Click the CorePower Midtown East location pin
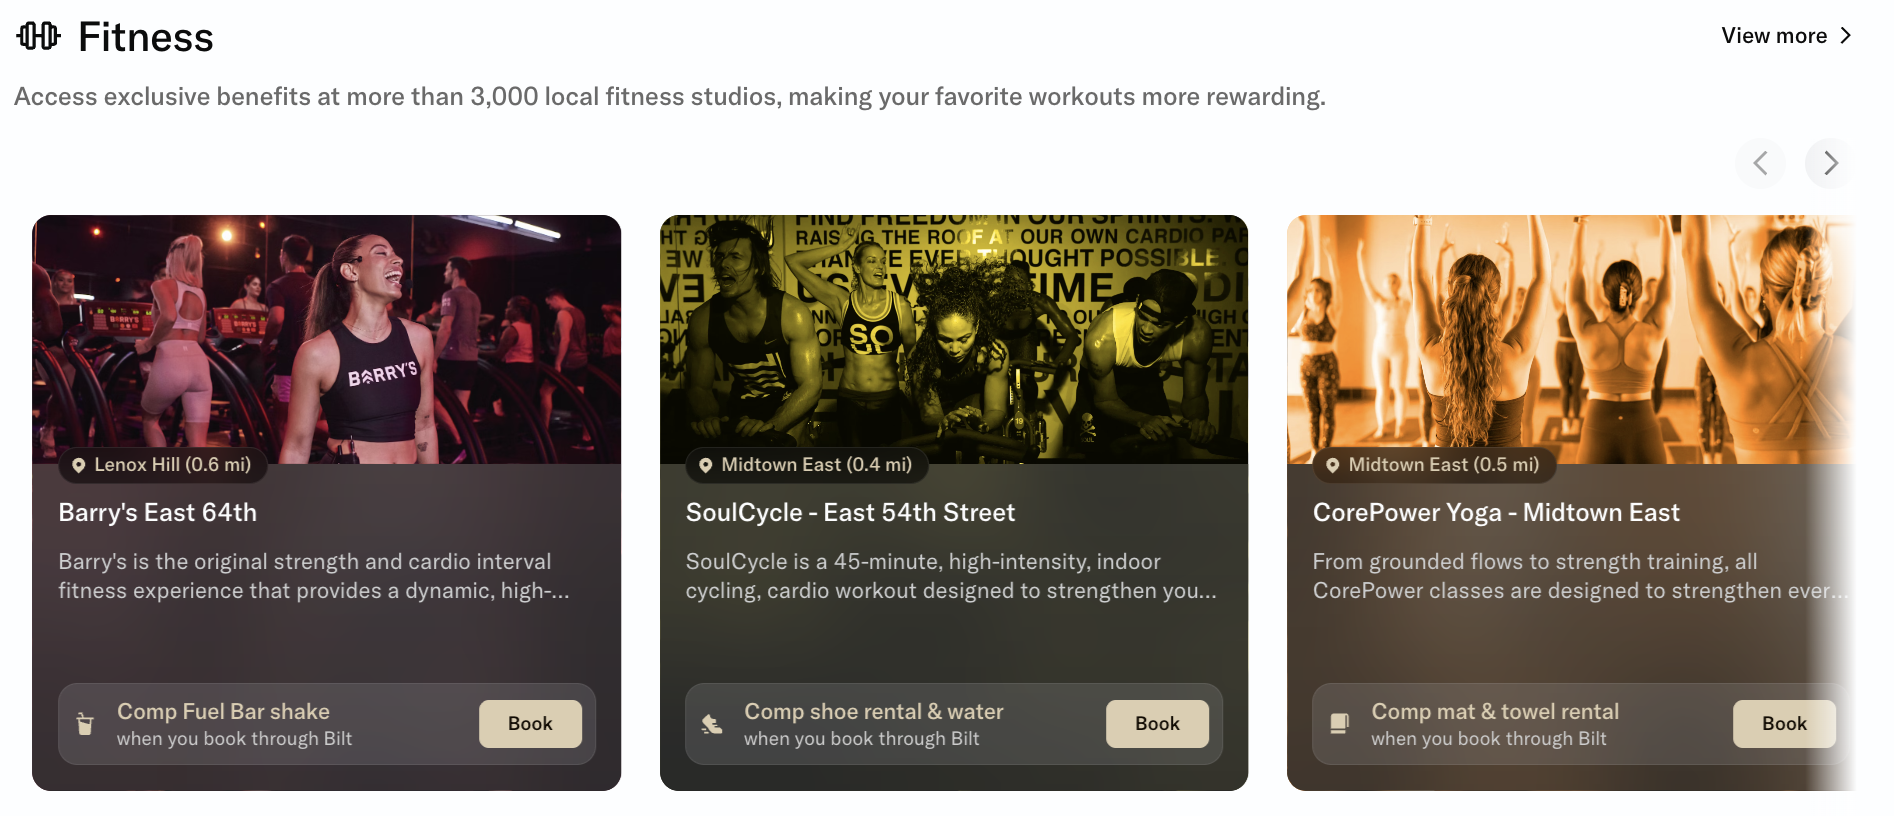This screenshot has height=816, width=1894. [x=1333, y=465]
